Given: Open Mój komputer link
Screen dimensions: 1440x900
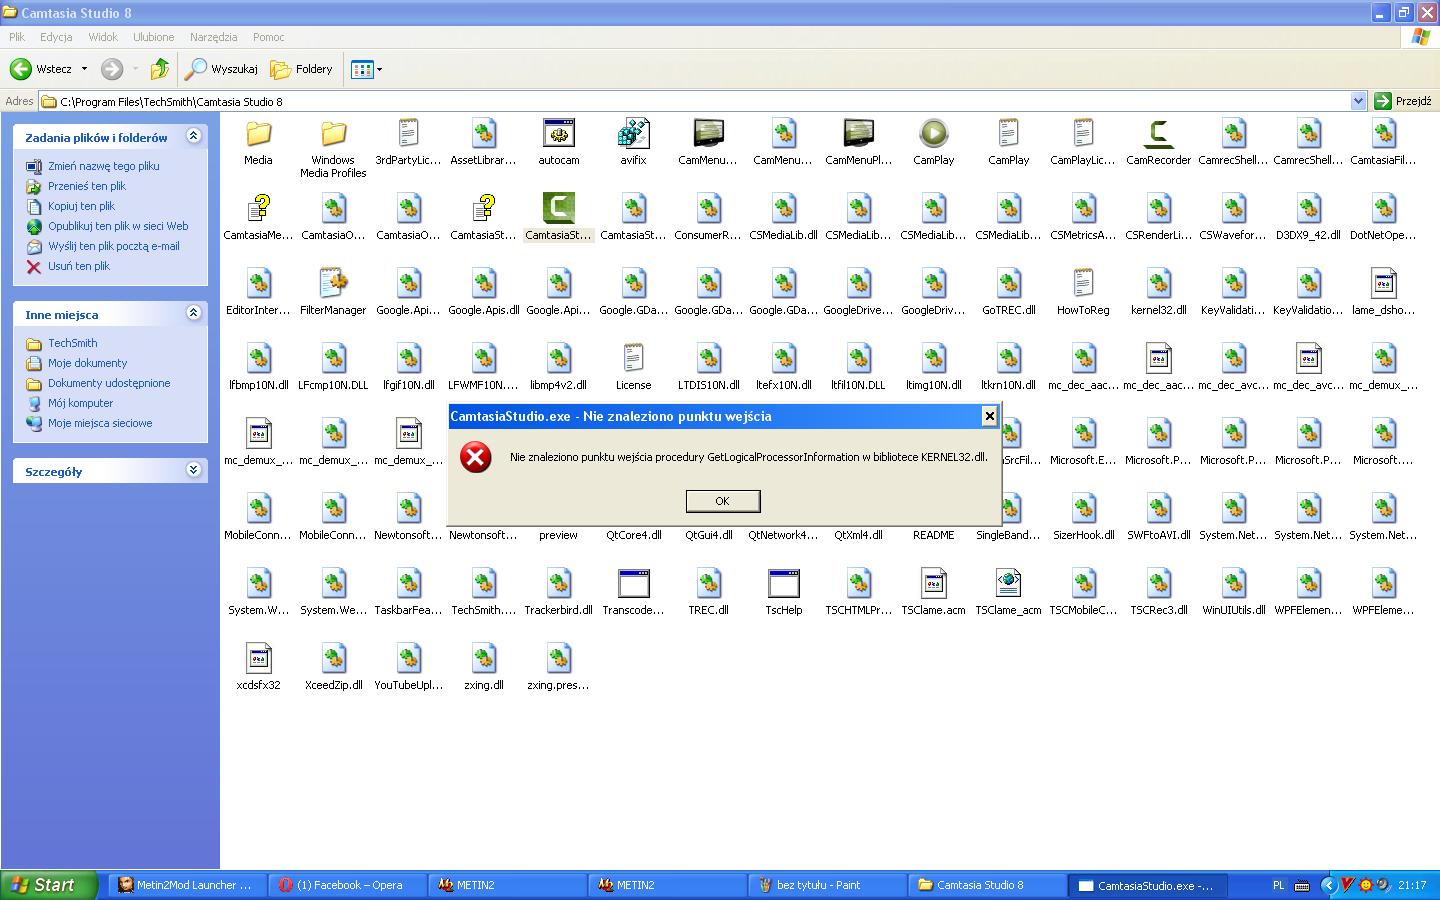Looking at the screenshot, I should (x=81, y=403).
